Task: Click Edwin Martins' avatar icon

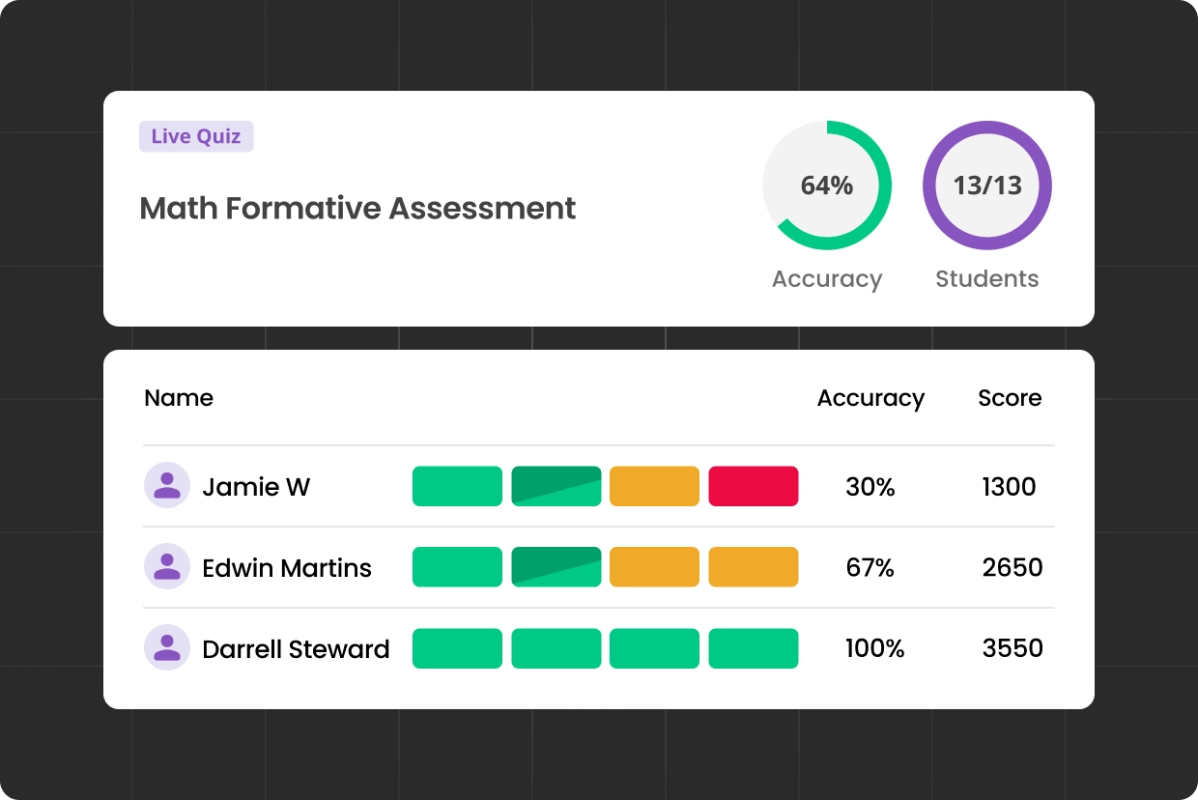Action: click(x=167, y=566)
